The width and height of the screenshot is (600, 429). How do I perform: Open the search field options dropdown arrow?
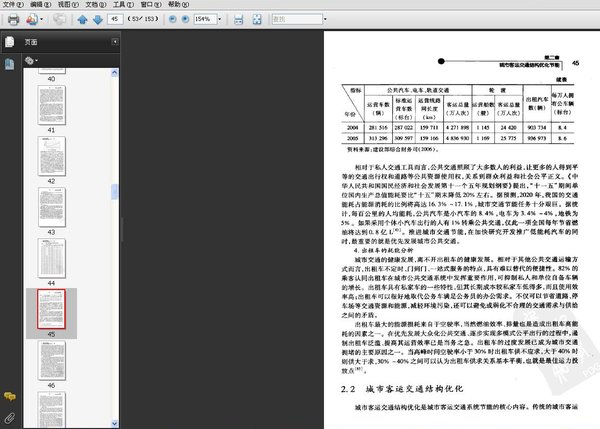coord(325,19)
